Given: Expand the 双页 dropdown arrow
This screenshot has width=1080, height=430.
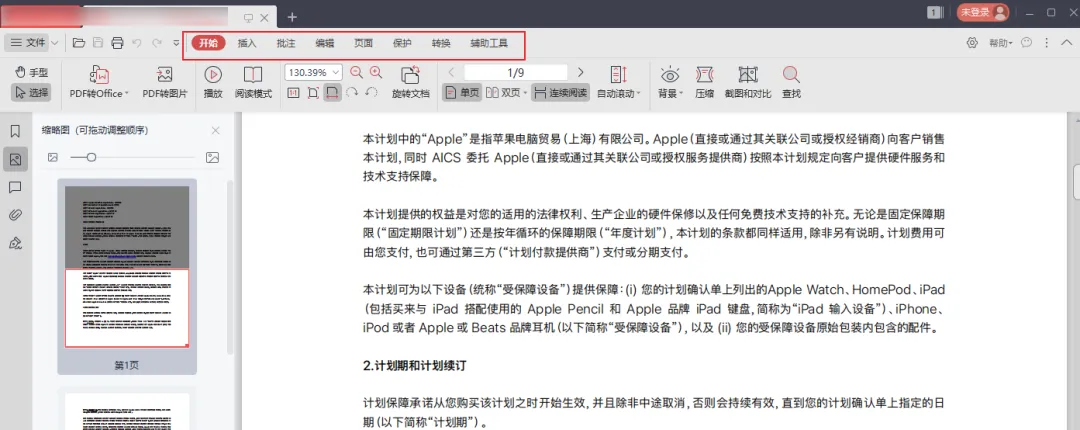Looking at the screenshot, I should [525, 93].
